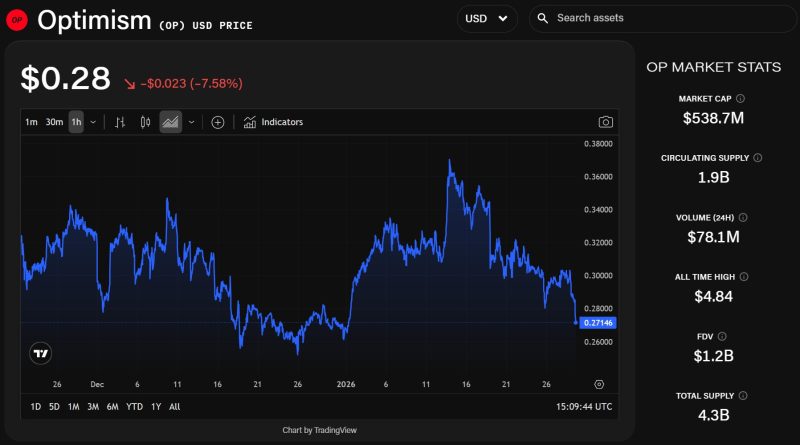Open the USD currency dropdown
This screenshot has height=445, width=800.
[487, 18]
